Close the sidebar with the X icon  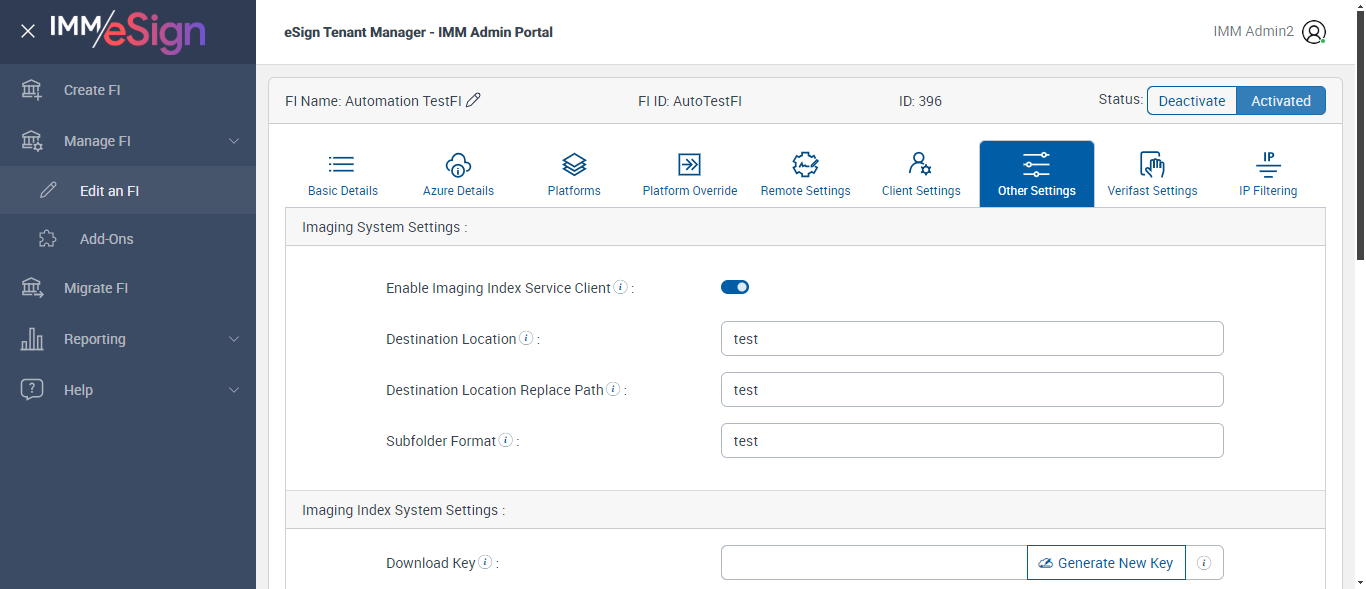coord(28,31)
